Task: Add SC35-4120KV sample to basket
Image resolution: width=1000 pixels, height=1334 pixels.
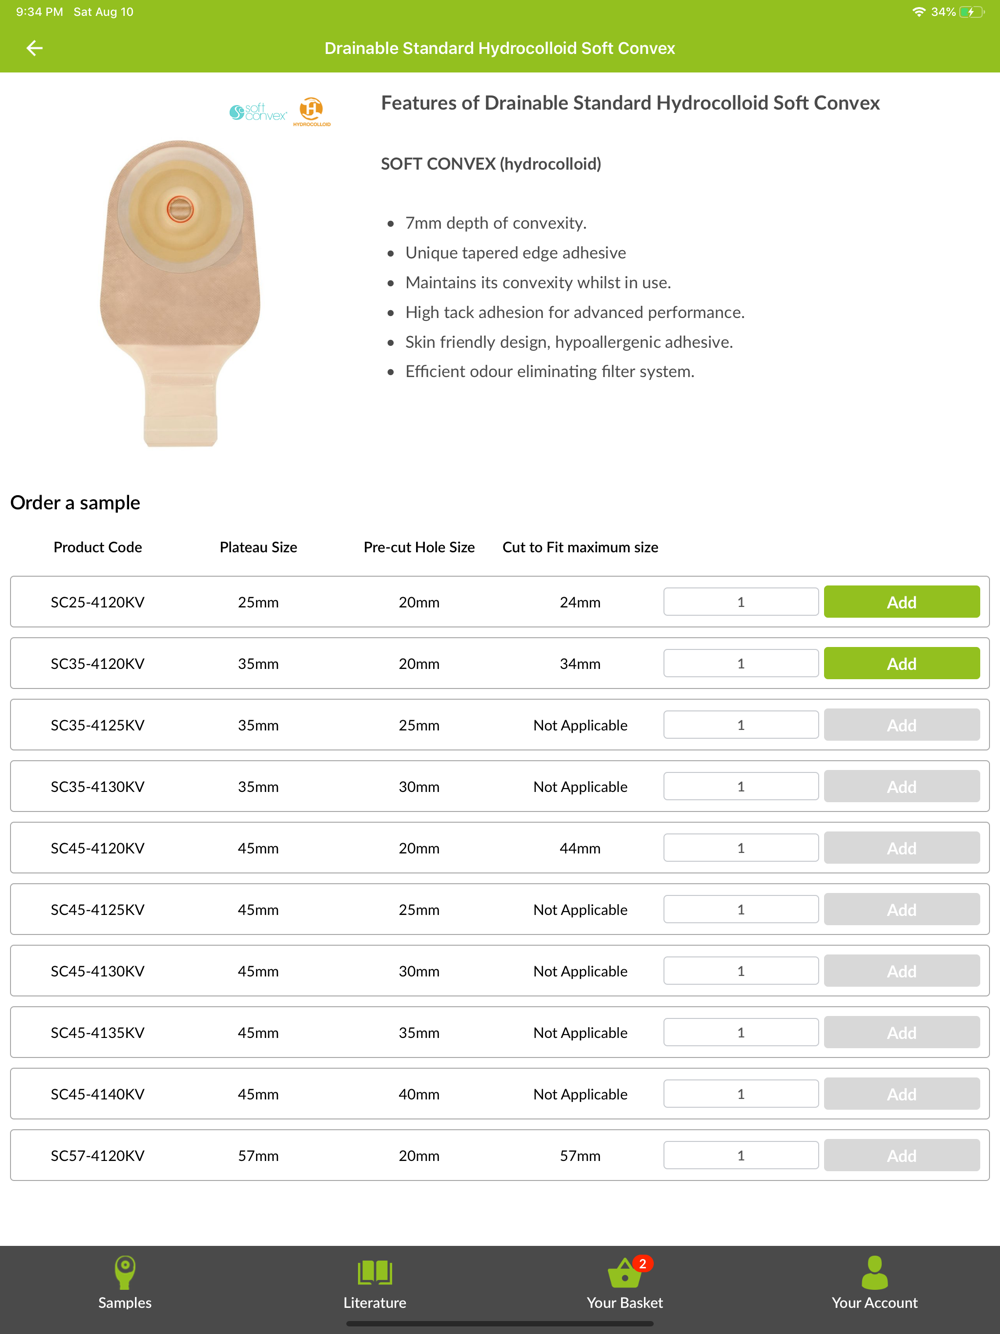Action: pos(901,664)
